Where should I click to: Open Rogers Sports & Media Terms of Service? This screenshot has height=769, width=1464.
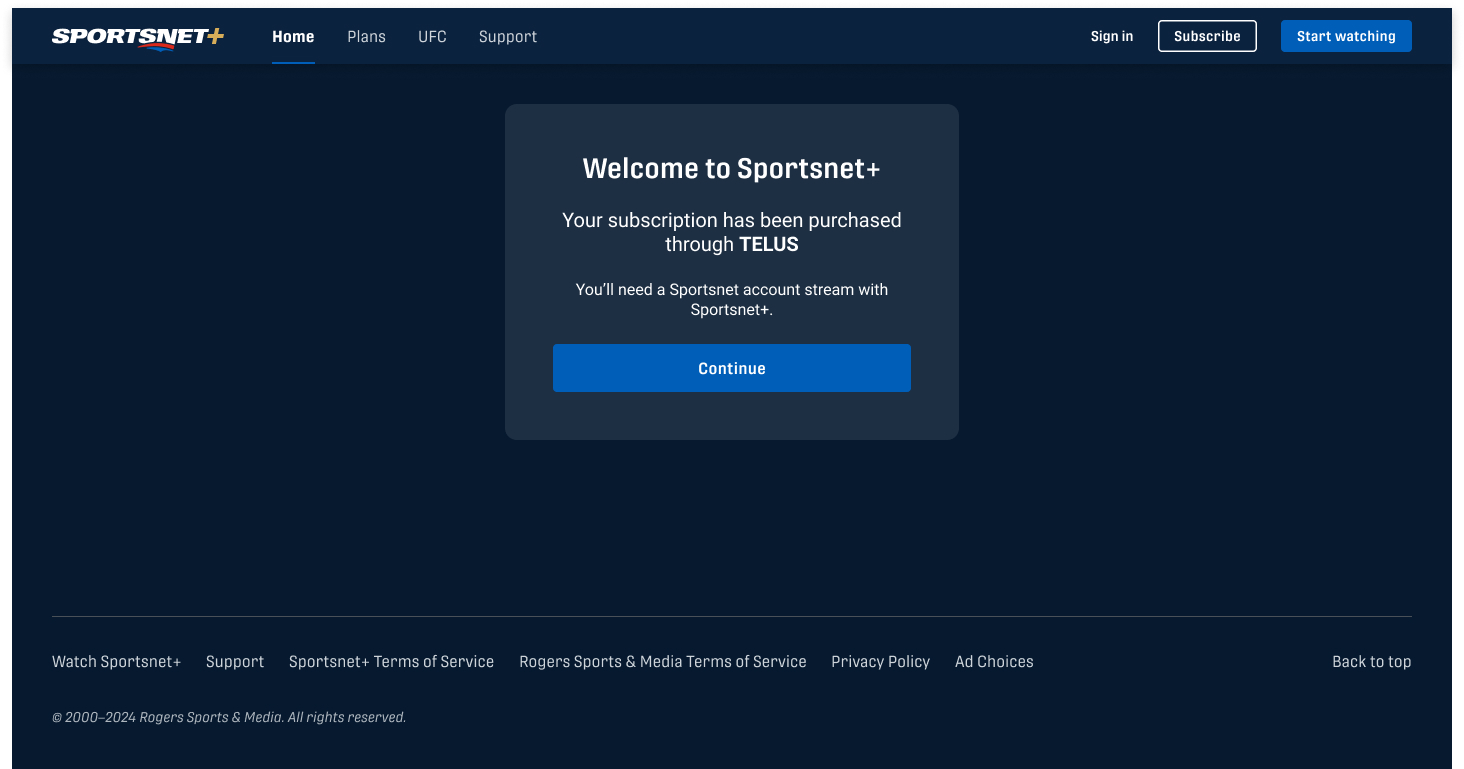663,662
